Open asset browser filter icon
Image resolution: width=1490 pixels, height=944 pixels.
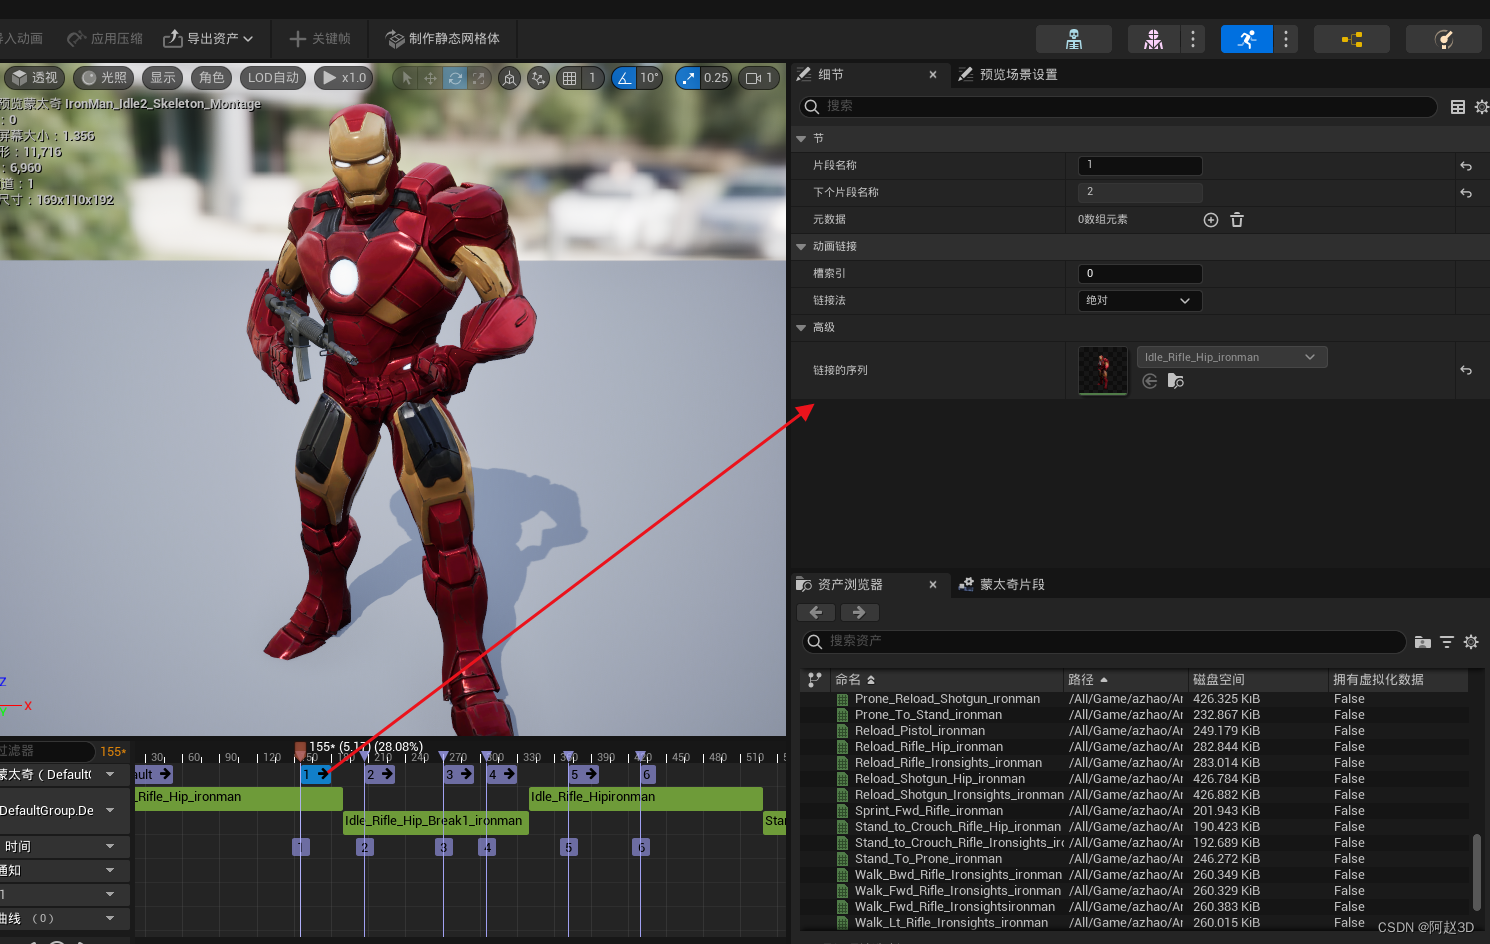coord(1447,642)
